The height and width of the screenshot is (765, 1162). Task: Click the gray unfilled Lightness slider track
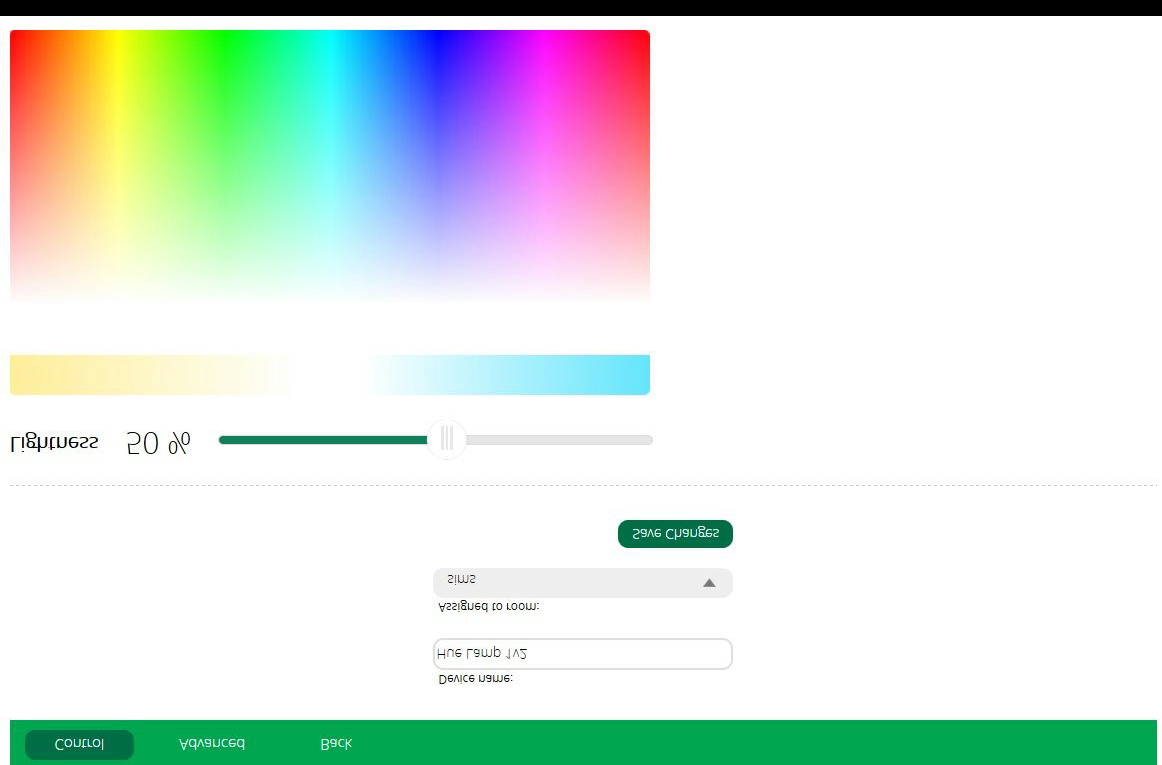click(560, 440)
